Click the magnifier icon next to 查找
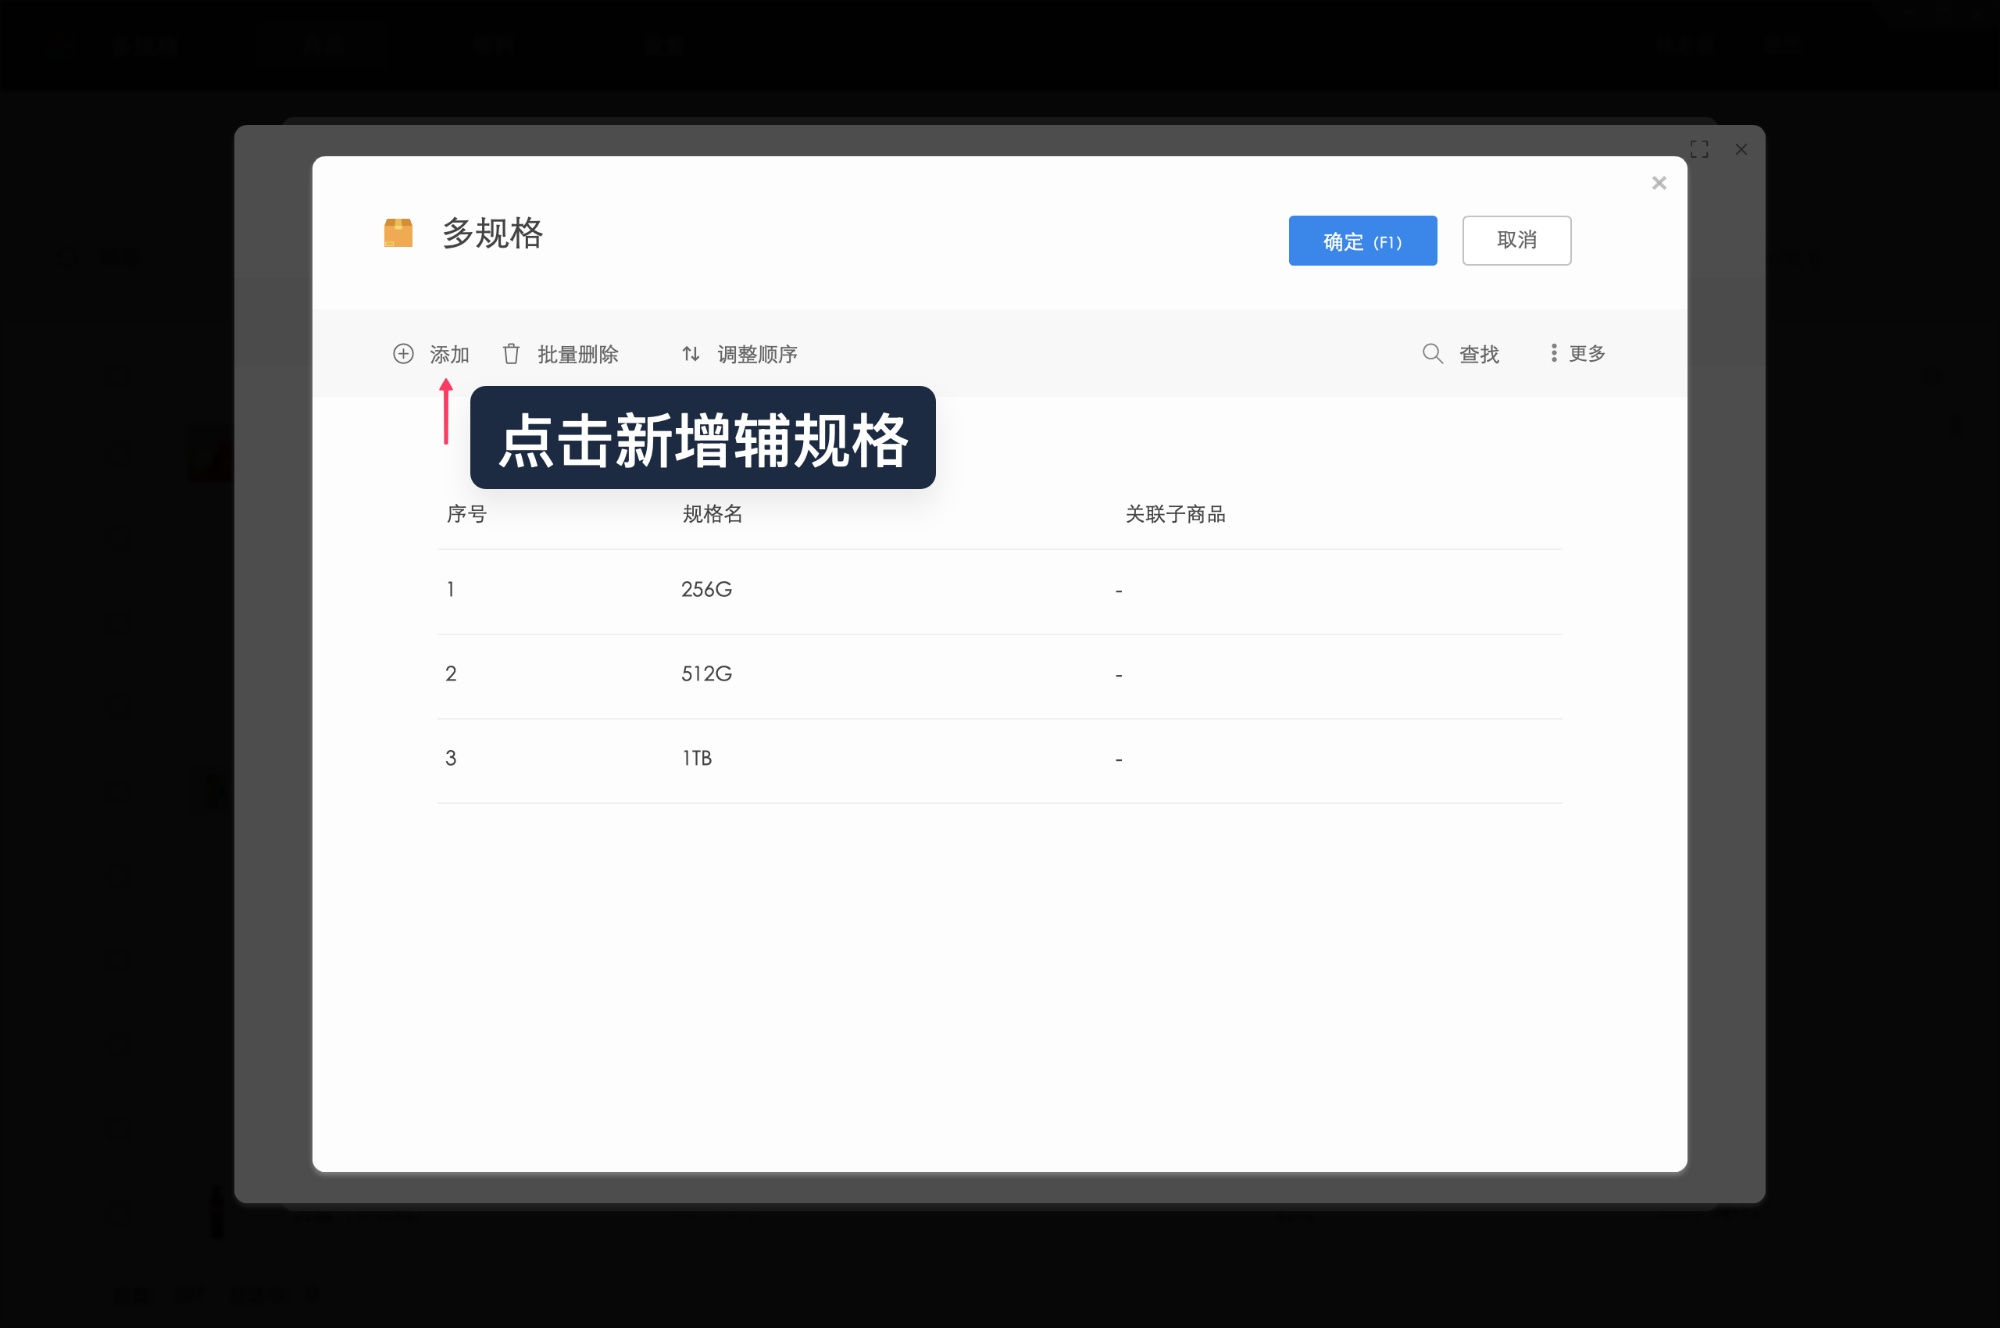2000x1328 pixels. pyautogui.click(x=1432, y=354)
